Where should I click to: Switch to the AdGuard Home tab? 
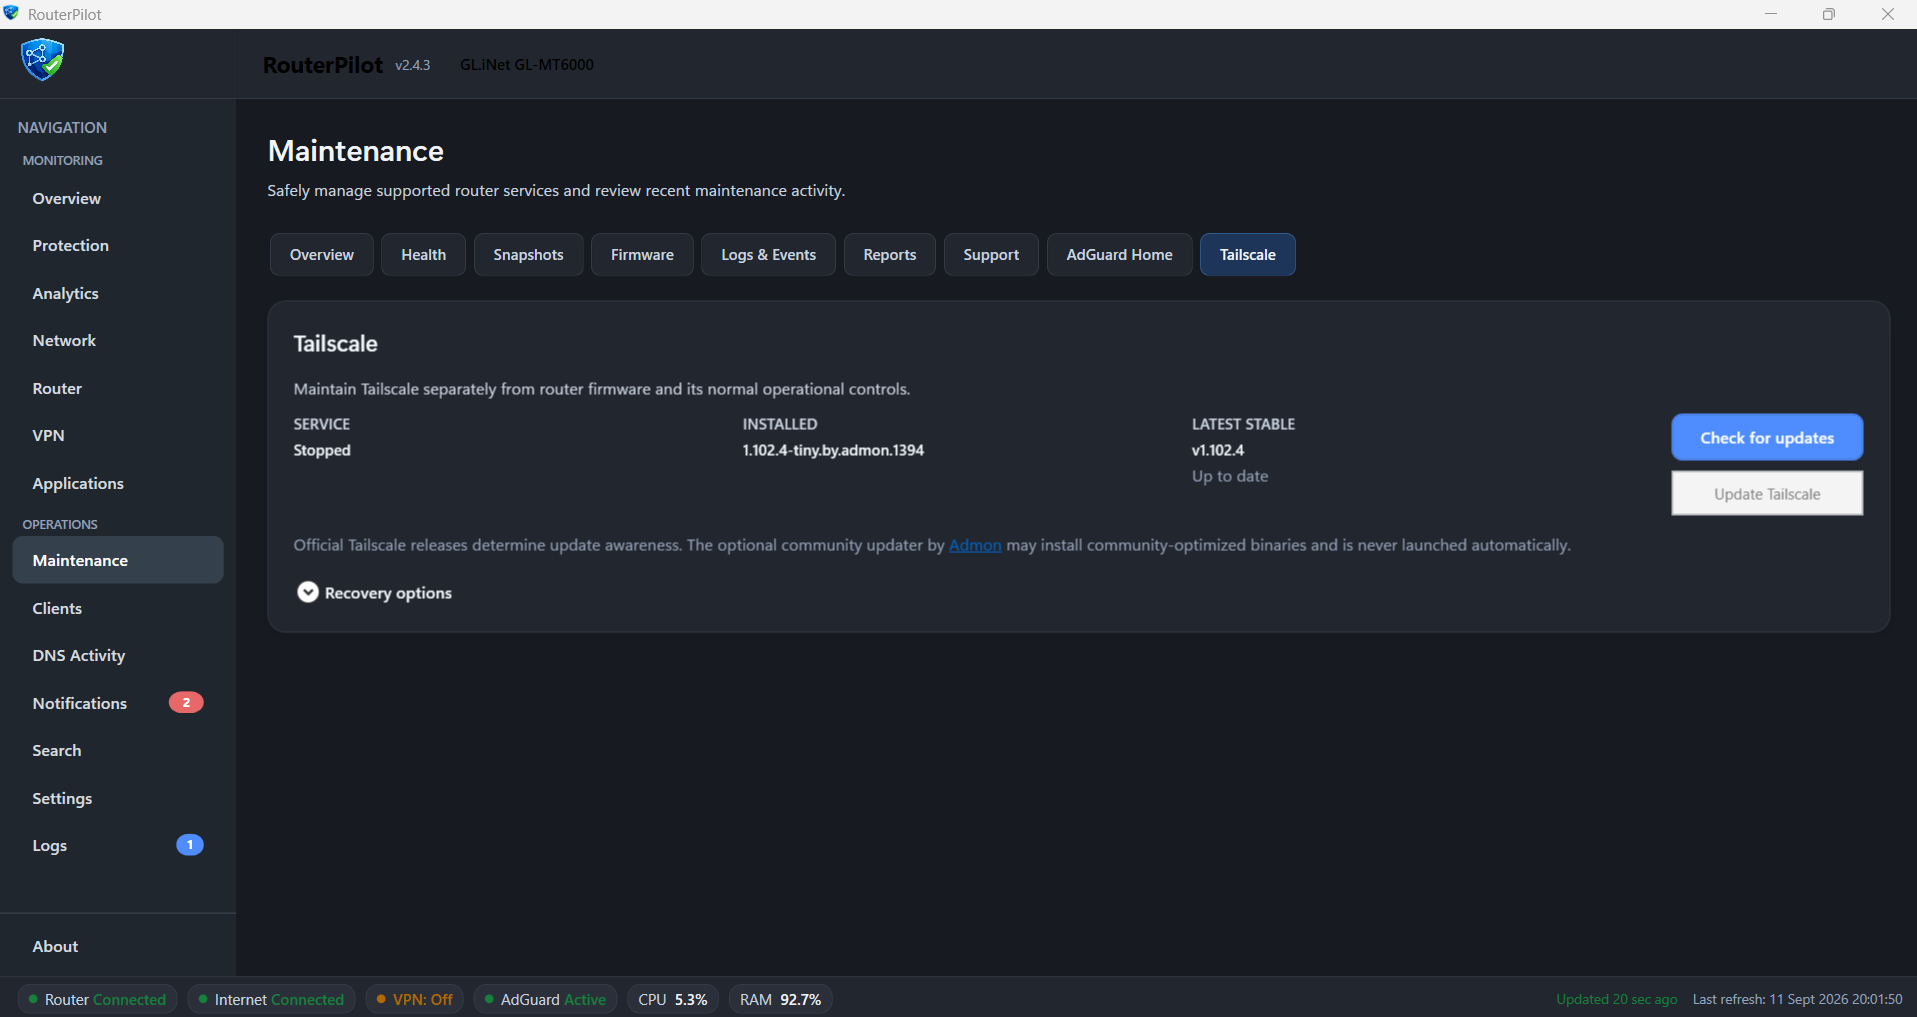(1119, 254)
